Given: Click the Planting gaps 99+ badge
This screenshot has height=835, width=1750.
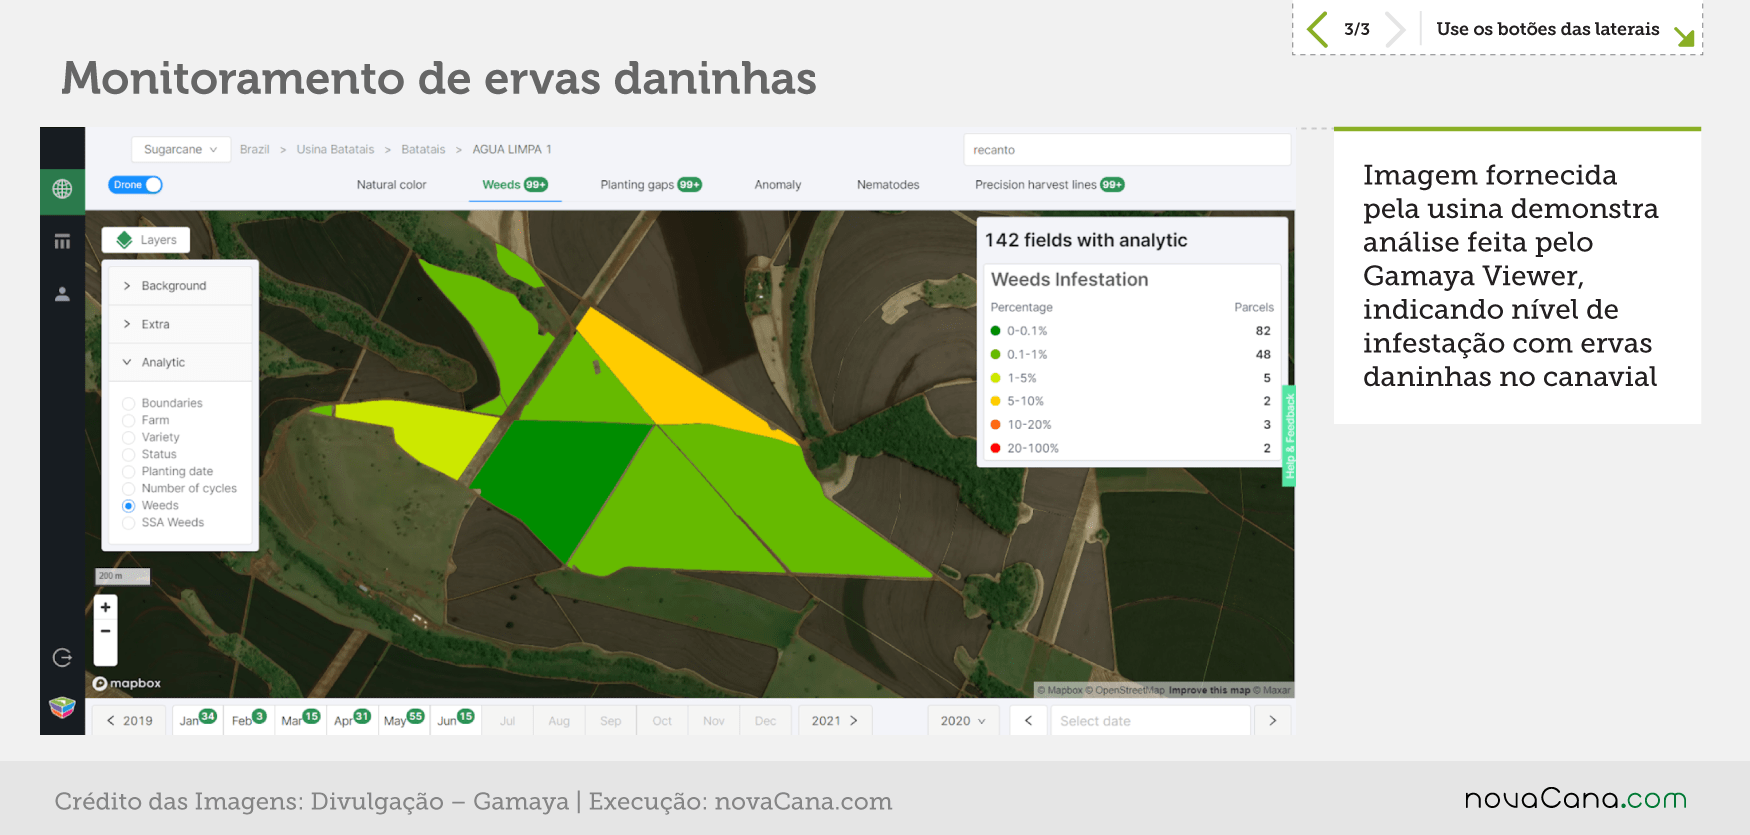Looking at the screenshot, I should [690, 185].
